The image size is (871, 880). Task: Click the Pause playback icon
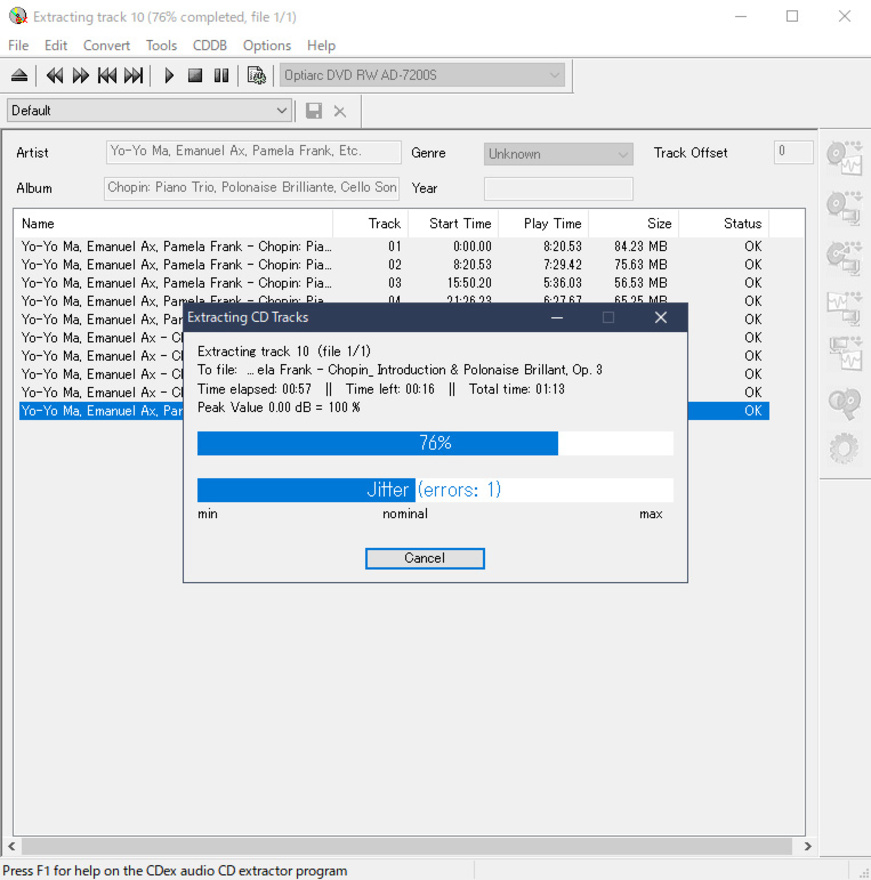click(x=221, y=76)
